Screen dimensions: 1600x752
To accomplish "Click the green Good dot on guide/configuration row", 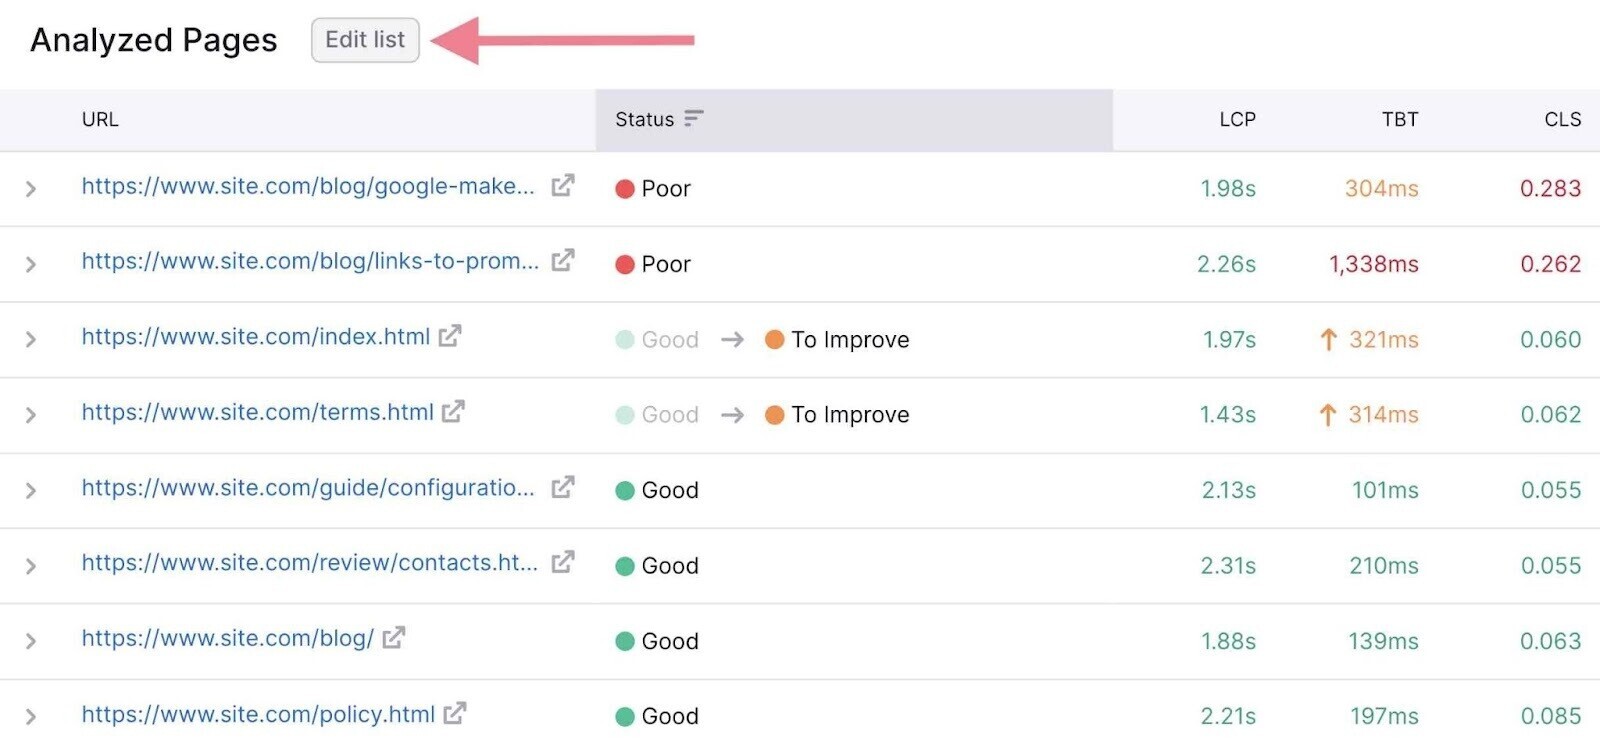I will [625, 490].
